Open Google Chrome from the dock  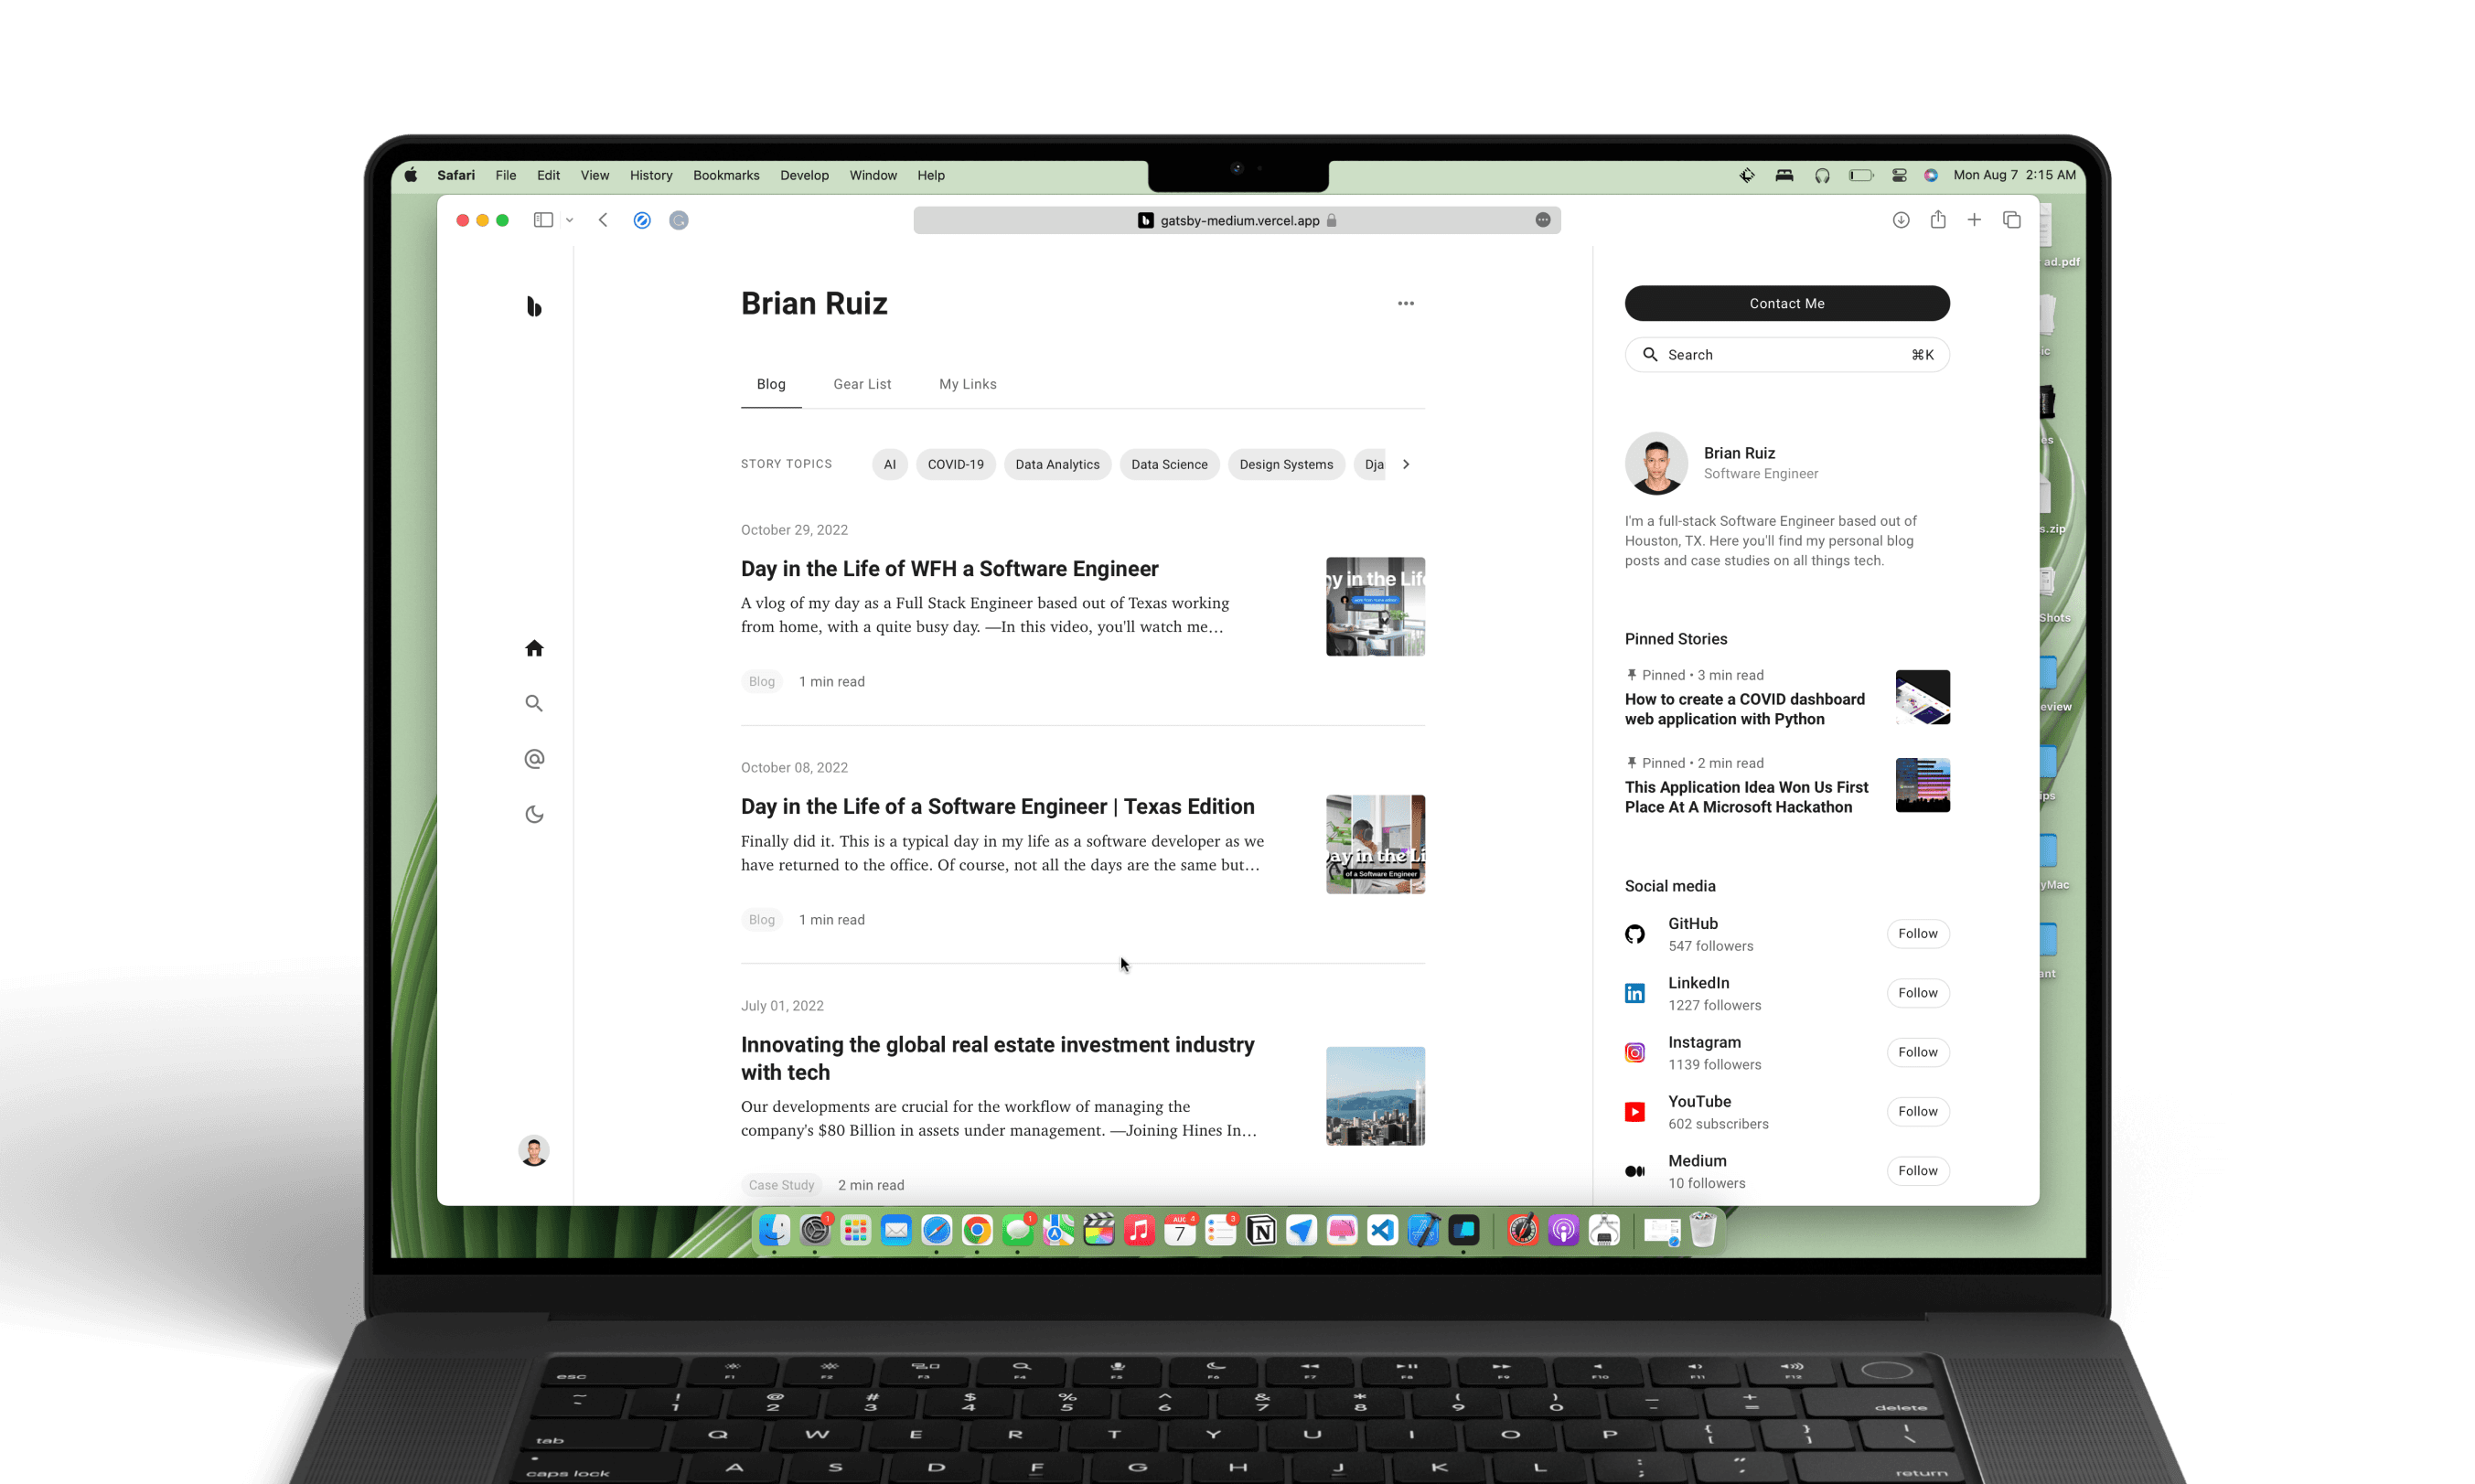pos(977,1230)
